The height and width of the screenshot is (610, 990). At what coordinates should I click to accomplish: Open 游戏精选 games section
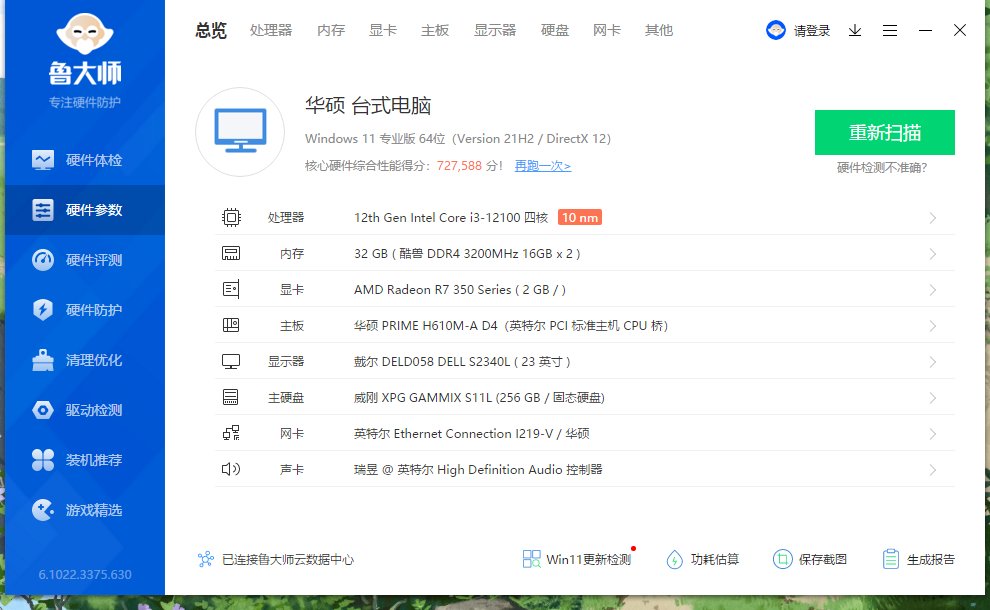85,510
